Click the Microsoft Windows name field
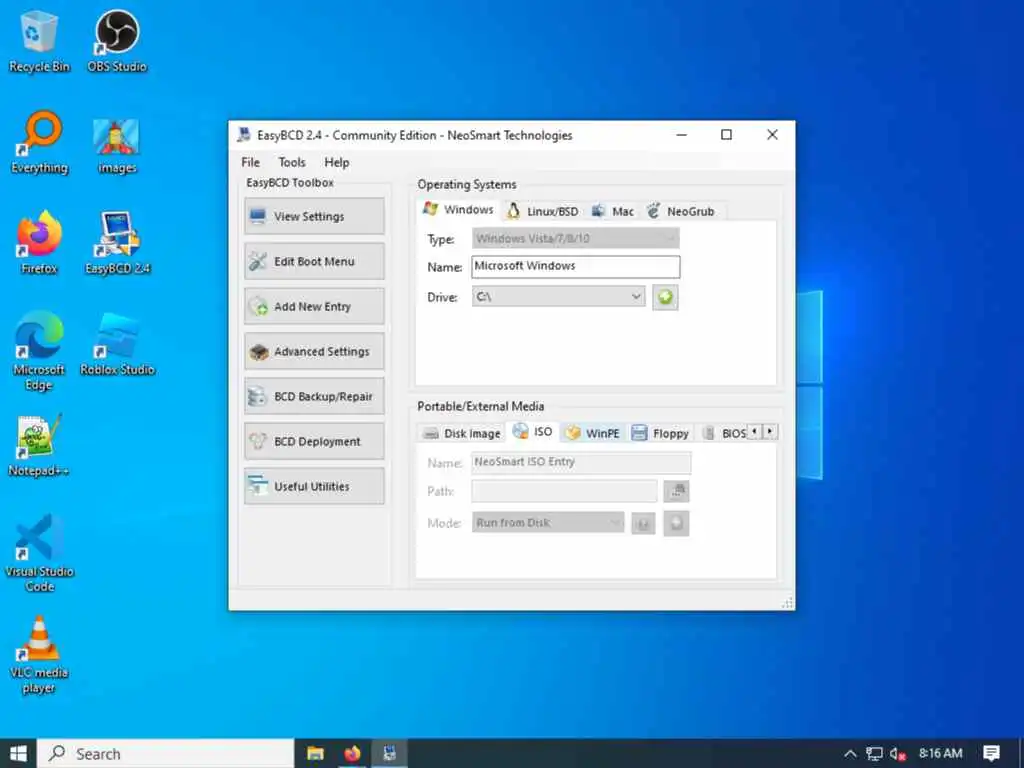Image resolution: width=1024 pixels, height=768 pixels. pos(575,266)
